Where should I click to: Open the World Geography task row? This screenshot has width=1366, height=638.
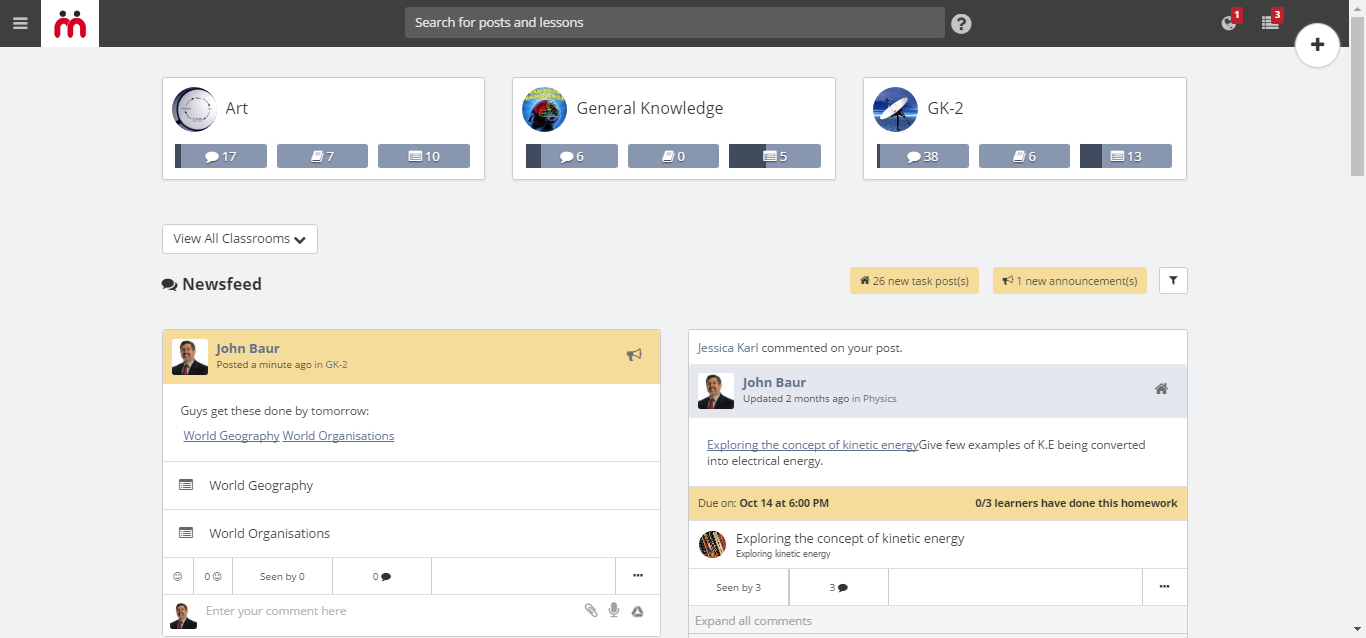411,485
